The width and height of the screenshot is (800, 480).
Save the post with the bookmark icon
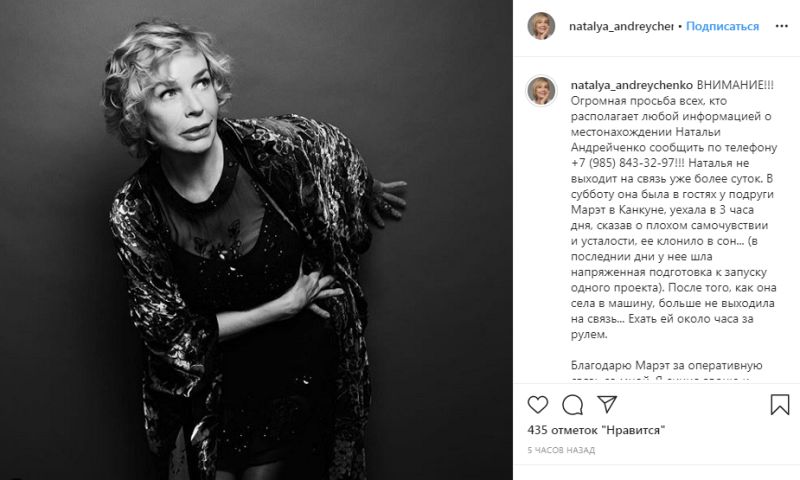(780, 405)
